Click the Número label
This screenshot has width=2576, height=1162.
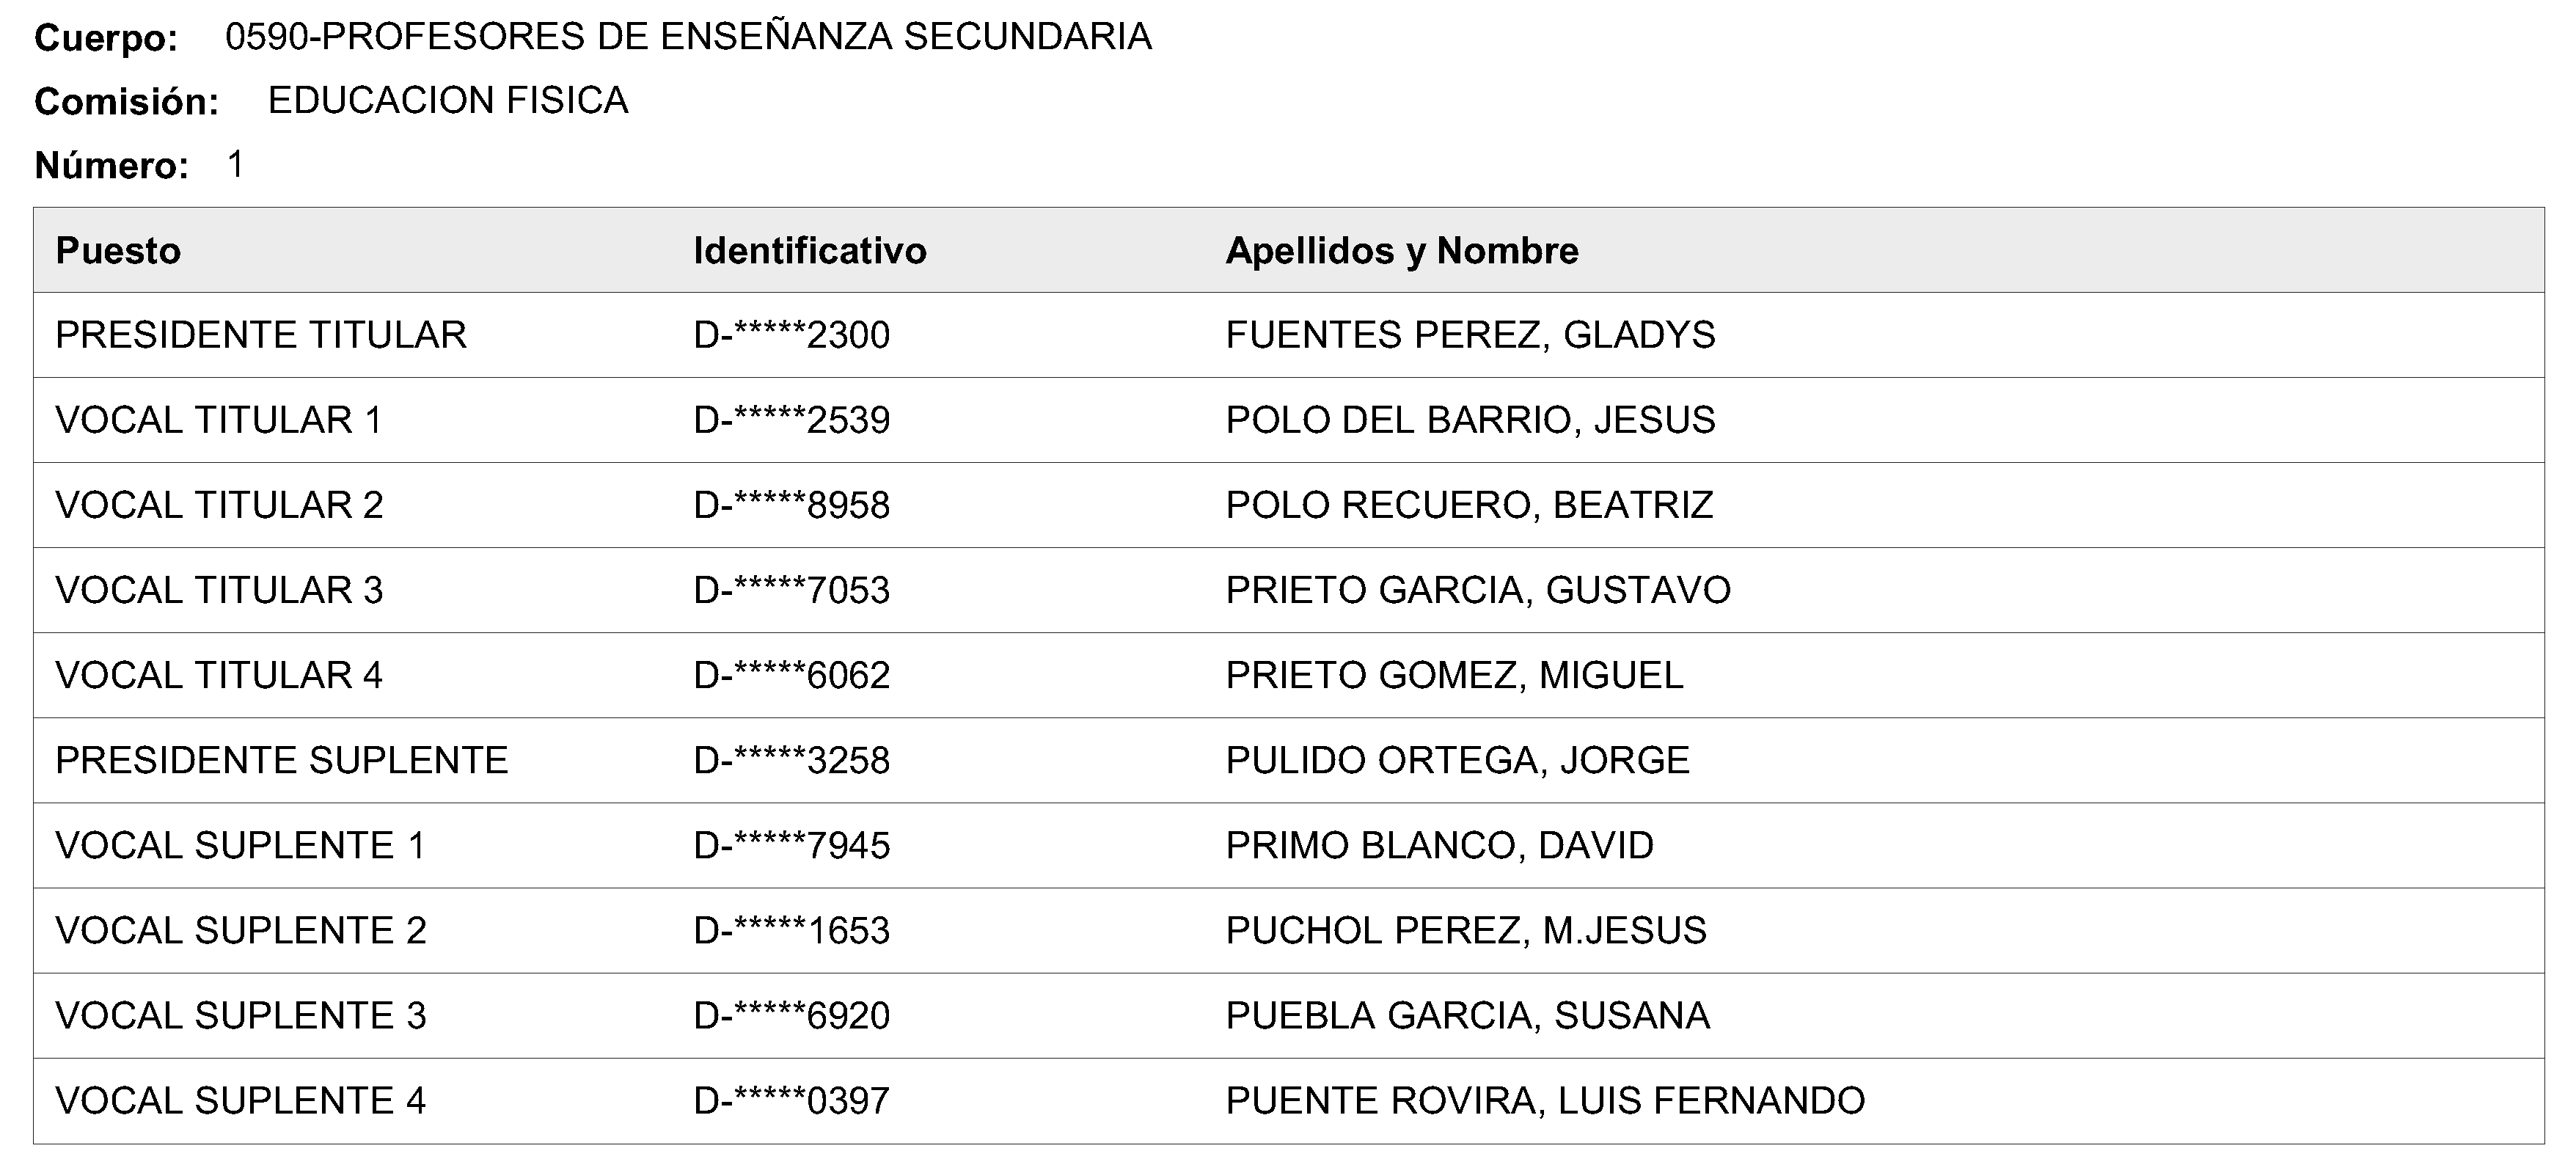(111, 165)
